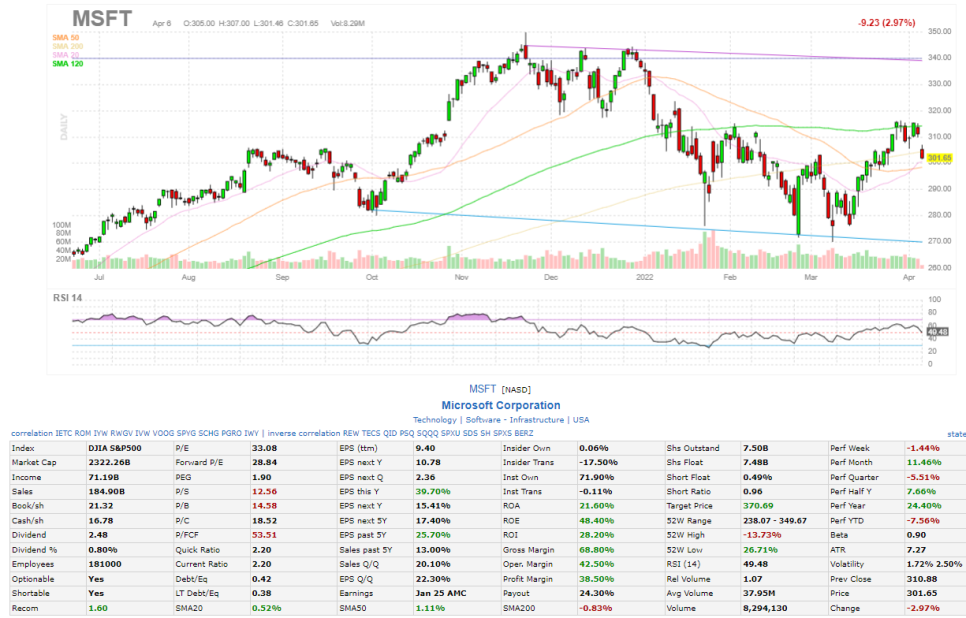The image size is (966, 618).
Task: Click the Earnings date Jan 25 AMC
Action: pyautogui.click(x=440, y=593)
